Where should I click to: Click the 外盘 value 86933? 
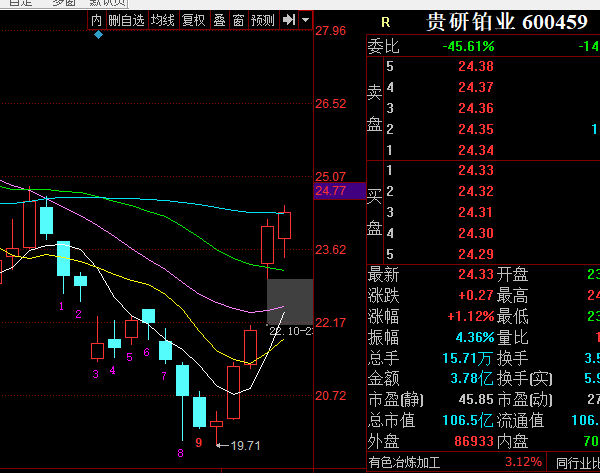point(474,442)
